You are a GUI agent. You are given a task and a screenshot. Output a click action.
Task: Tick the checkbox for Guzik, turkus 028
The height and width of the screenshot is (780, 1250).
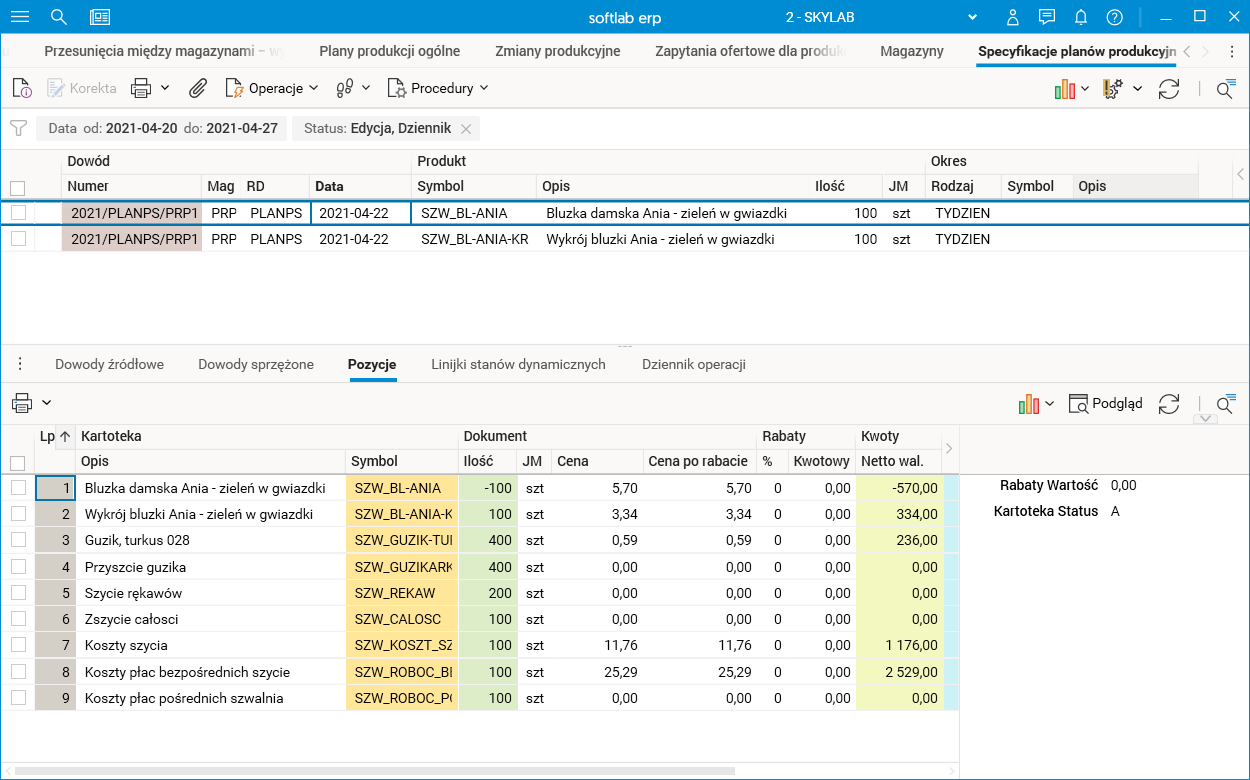pos(18,540)
